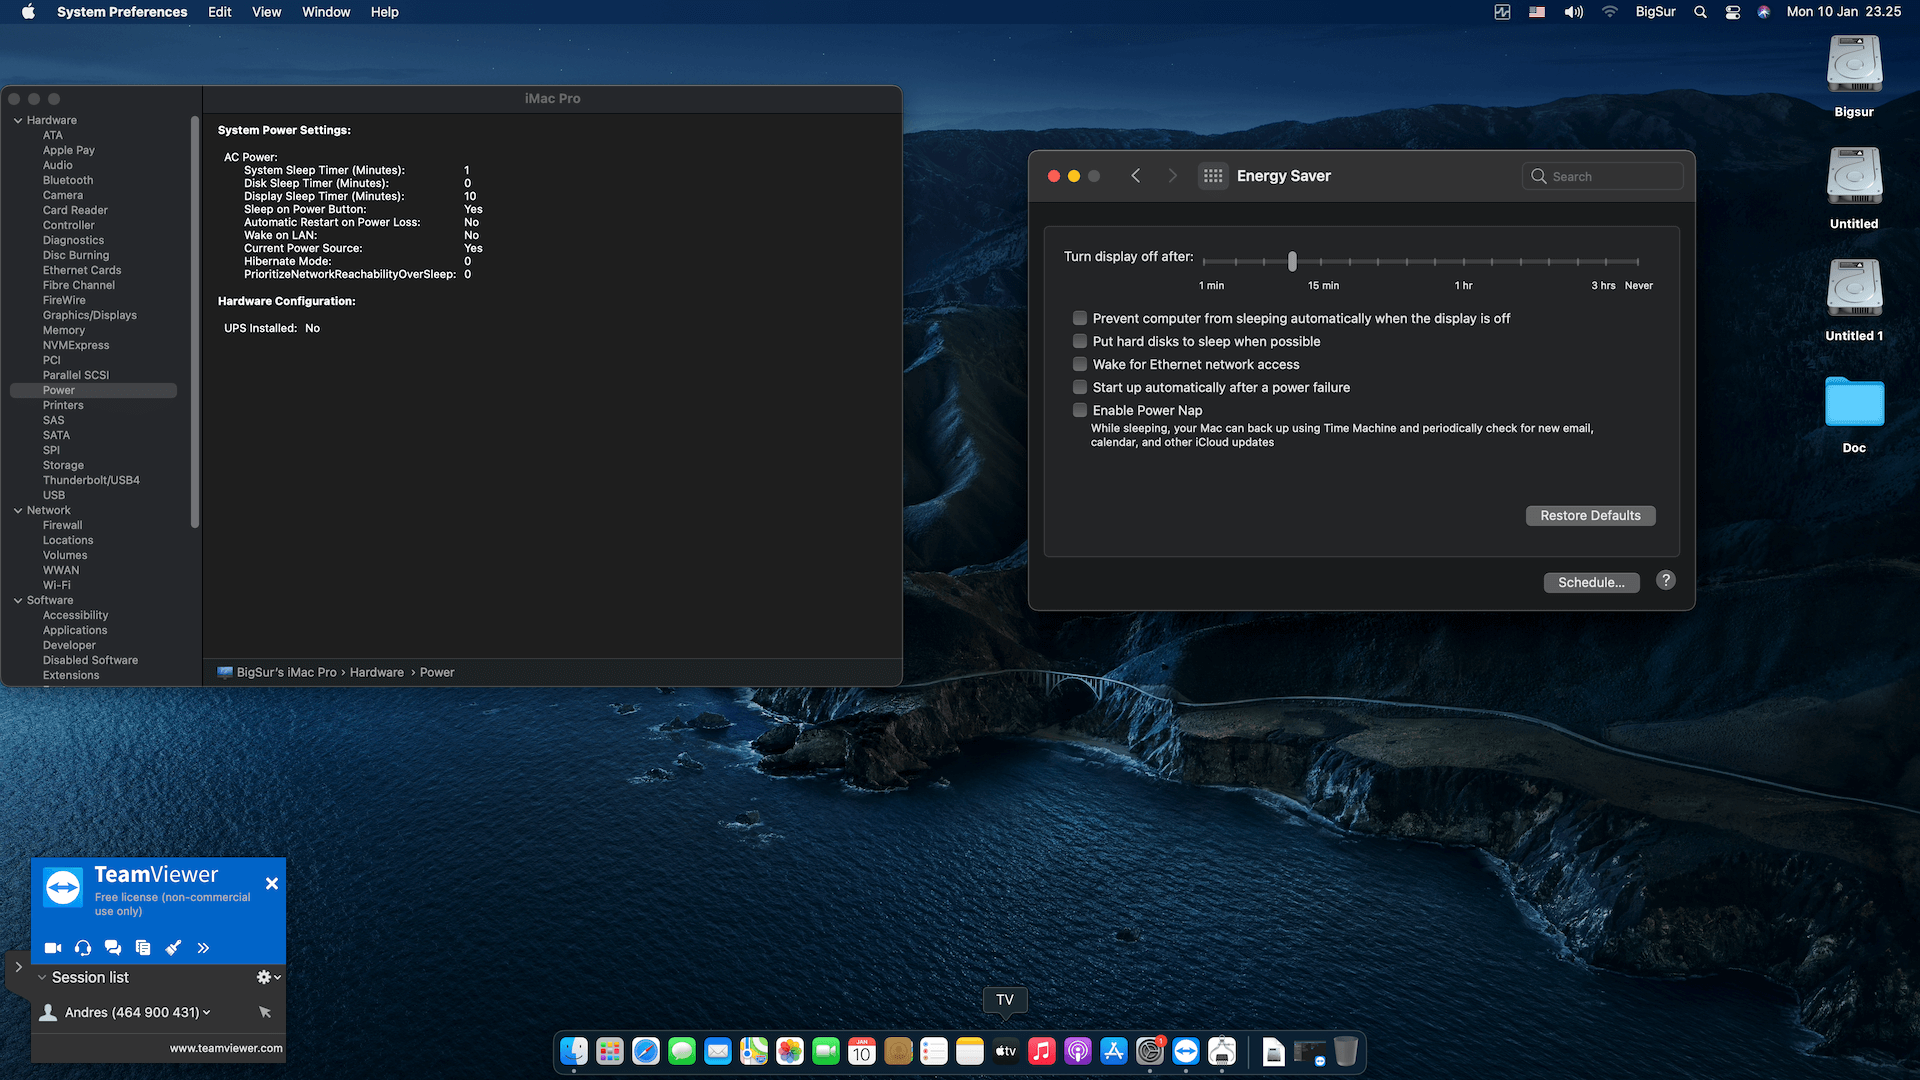Screen dimensions: 1920x1080
Task: Show all preferences grid icon
Action: point(1213,176)
